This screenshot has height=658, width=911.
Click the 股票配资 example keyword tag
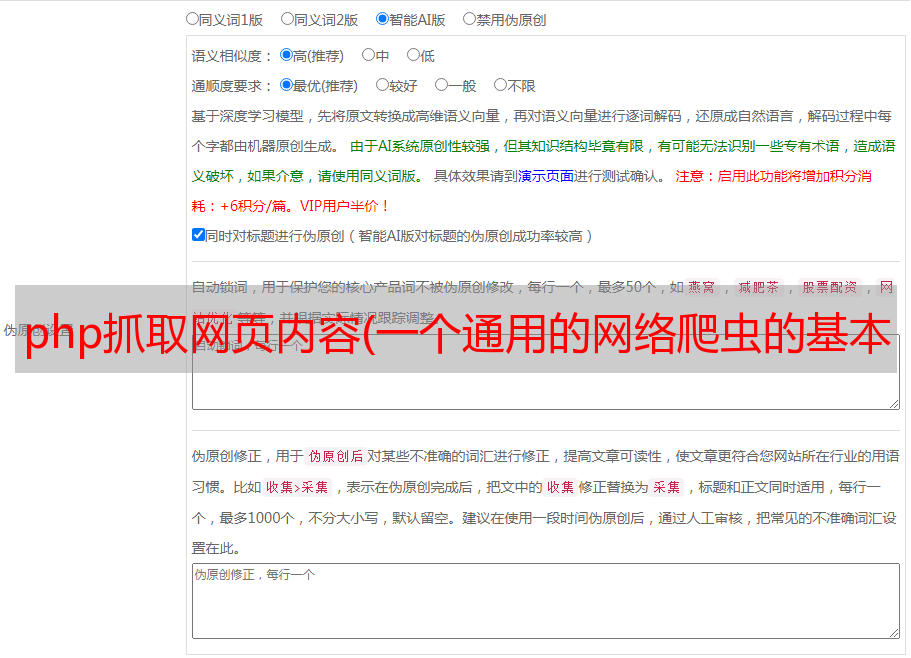[830, 287]
